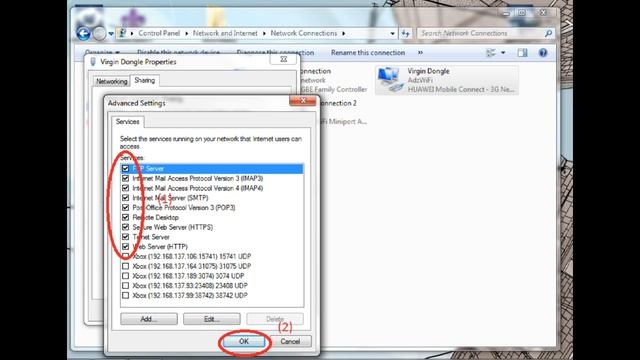
Task: Check the Xbox 31075 UDP checkbox
Action: click(125, 266)
